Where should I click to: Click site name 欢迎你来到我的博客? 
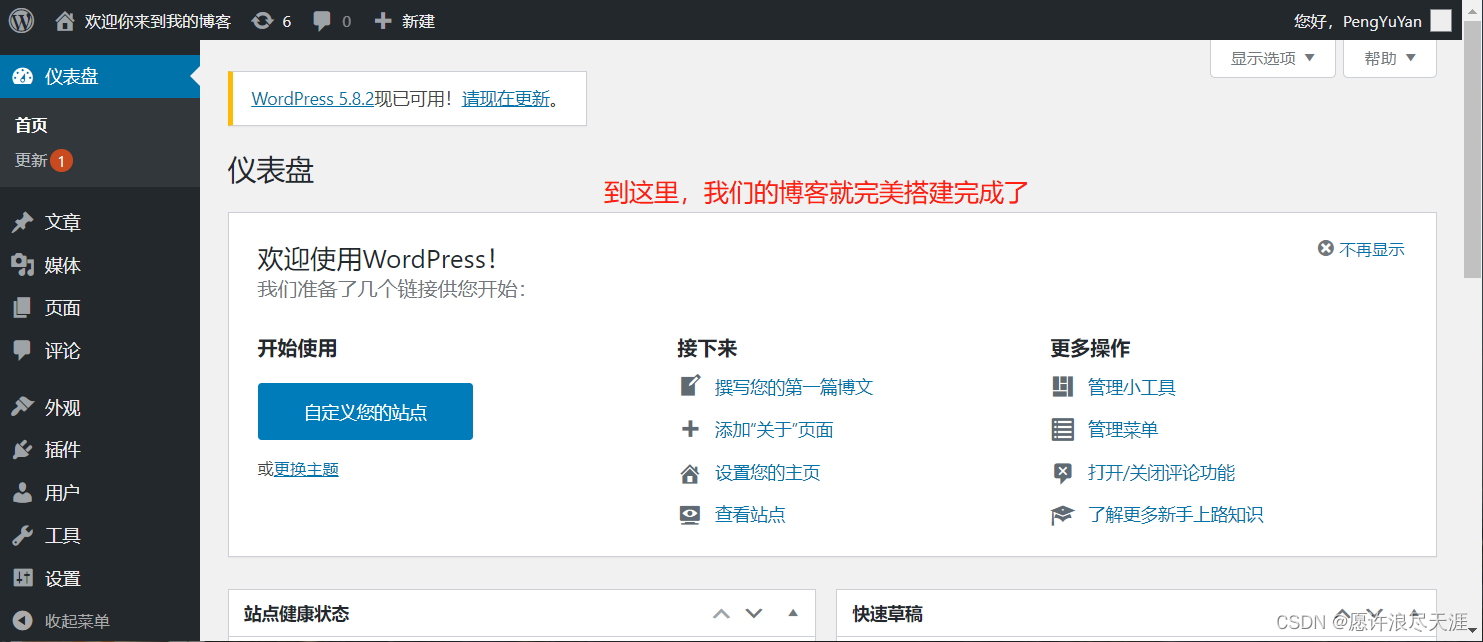(x=158, y=20)
